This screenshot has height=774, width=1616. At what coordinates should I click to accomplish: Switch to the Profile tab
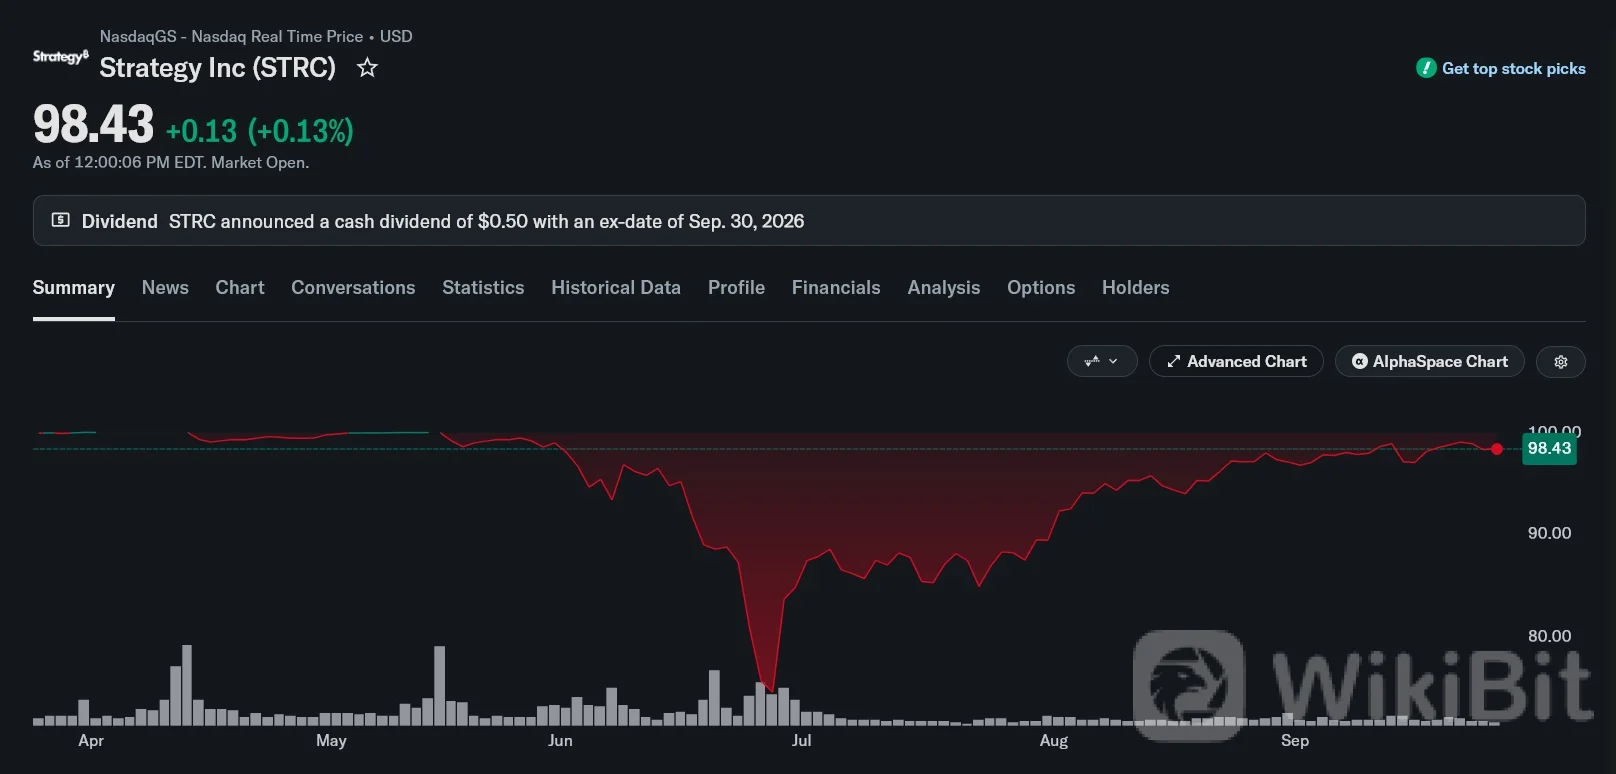737,288
